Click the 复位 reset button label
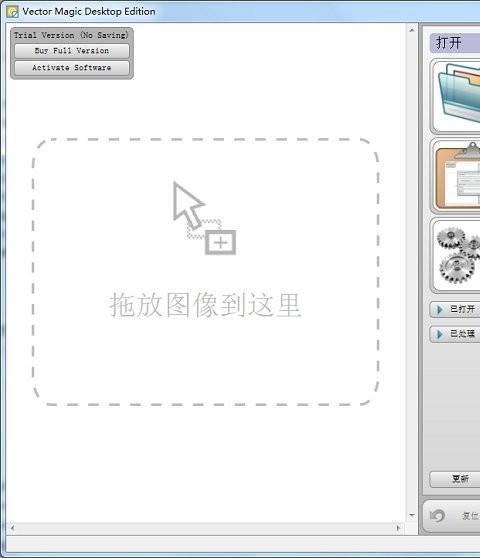The height and width of the screenshot is (558, 480). pyautogui.click(x=470, y=515)
